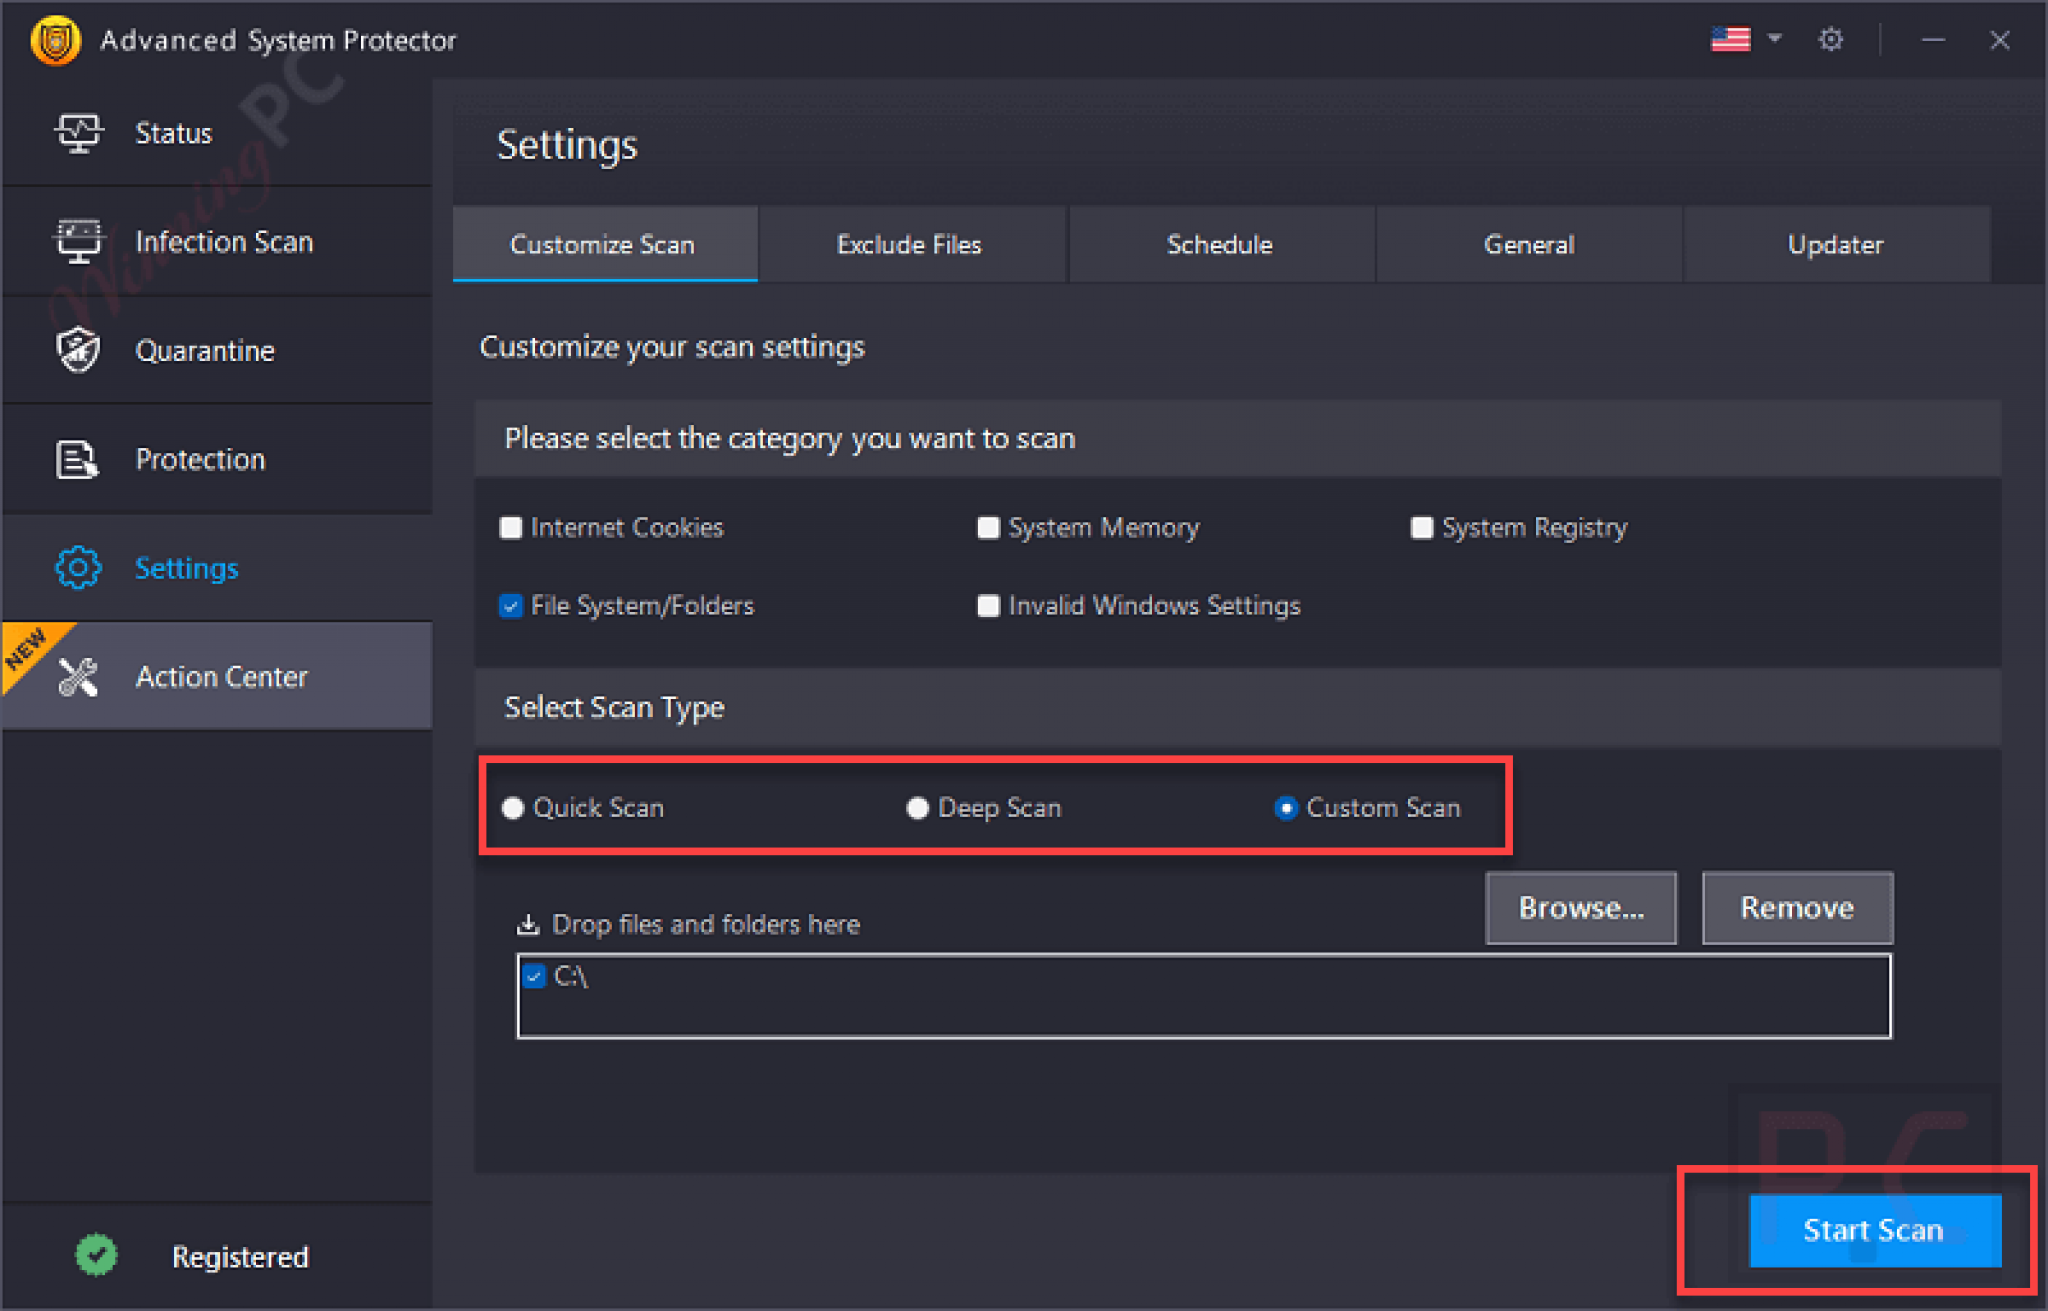
Task: Open the Schedule tab
Action: click(1221, 244)
